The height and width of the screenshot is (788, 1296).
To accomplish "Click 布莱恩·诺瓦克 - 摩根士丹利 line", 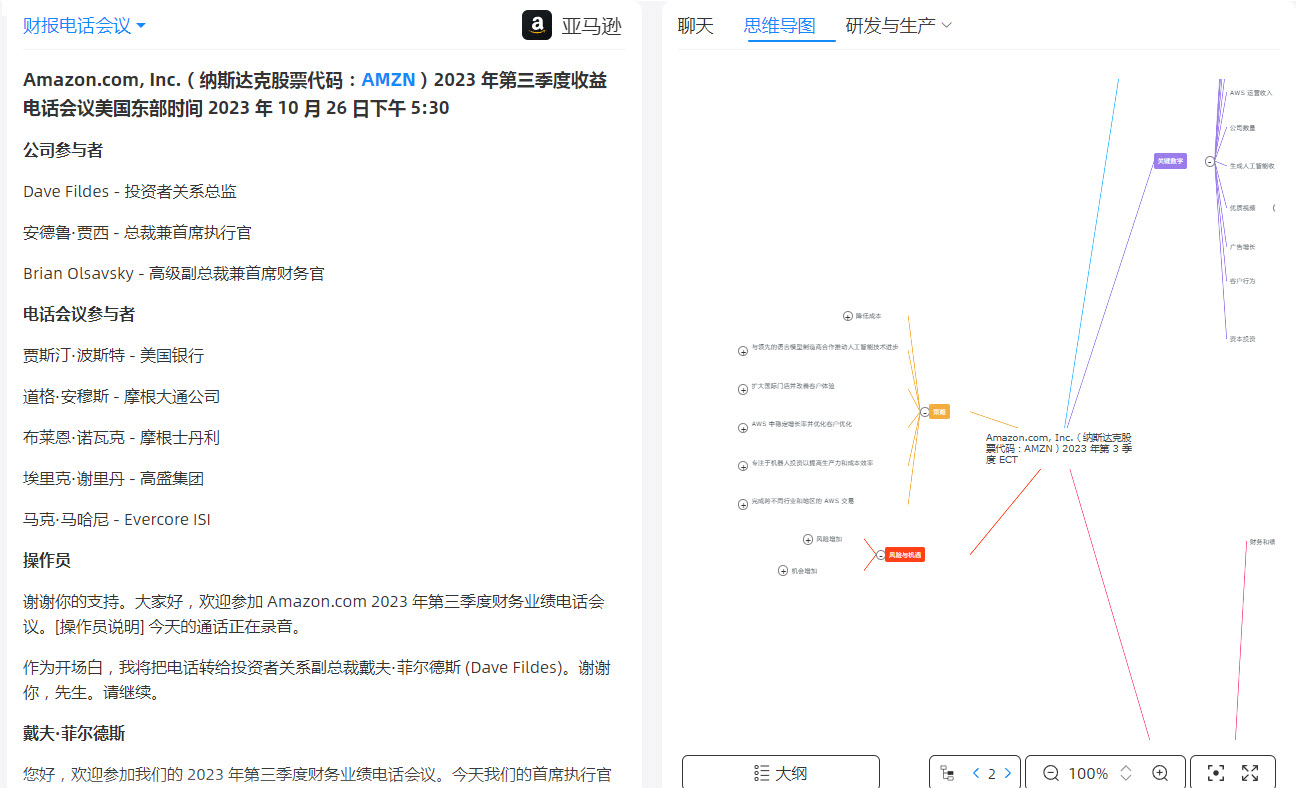I will (122, 437).
